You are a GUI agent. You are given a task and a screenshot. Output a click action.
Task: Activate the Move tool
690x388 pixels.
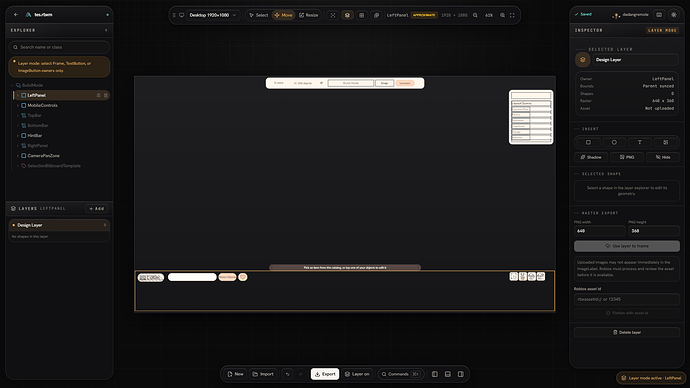(x=283, y=15)
